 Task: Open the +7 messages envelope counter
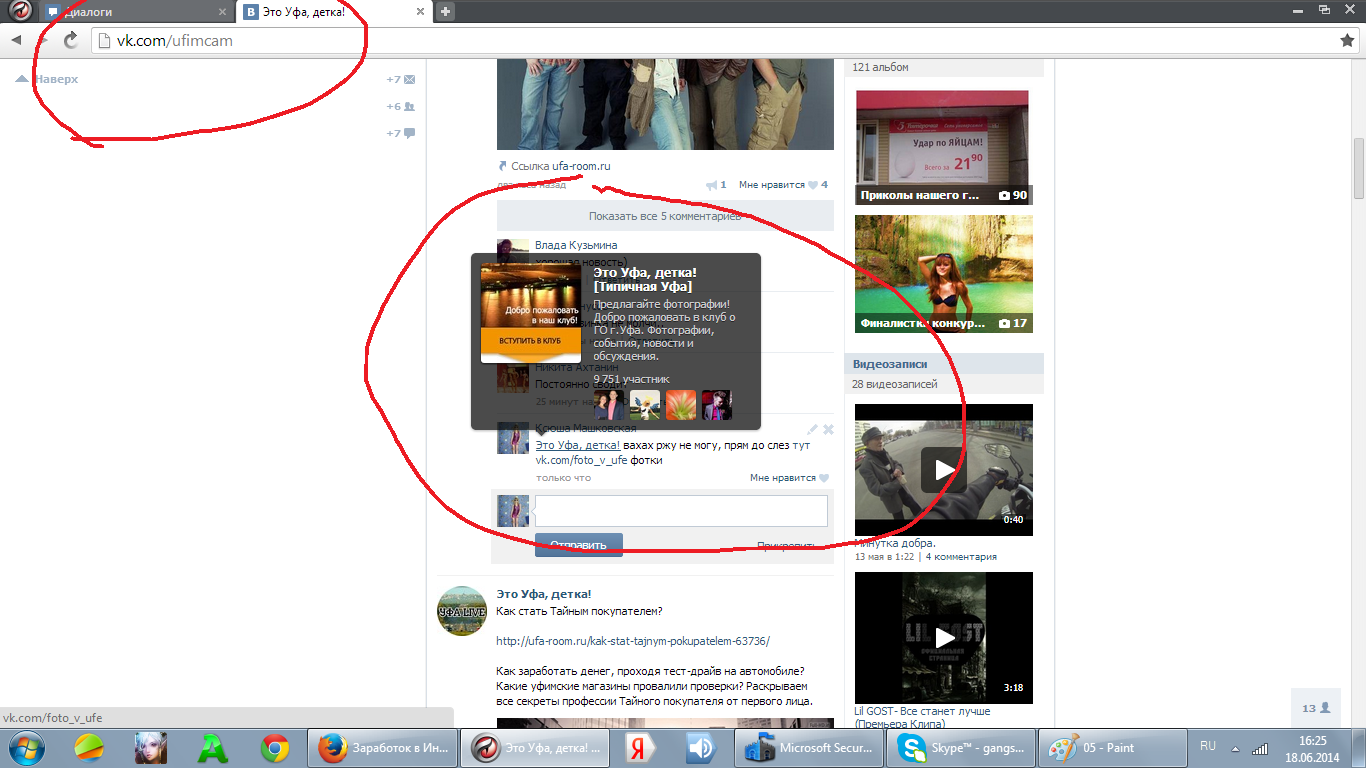tap(401, 79)
